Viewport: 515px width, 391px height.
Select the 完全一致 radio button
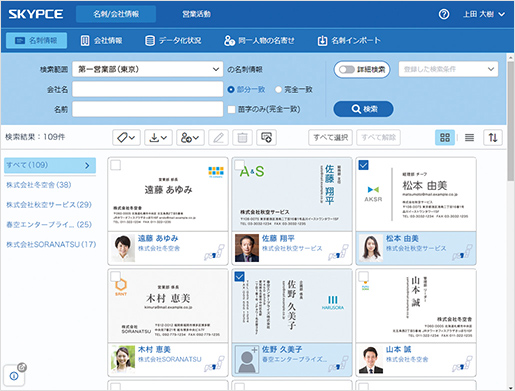coord(278,90)
